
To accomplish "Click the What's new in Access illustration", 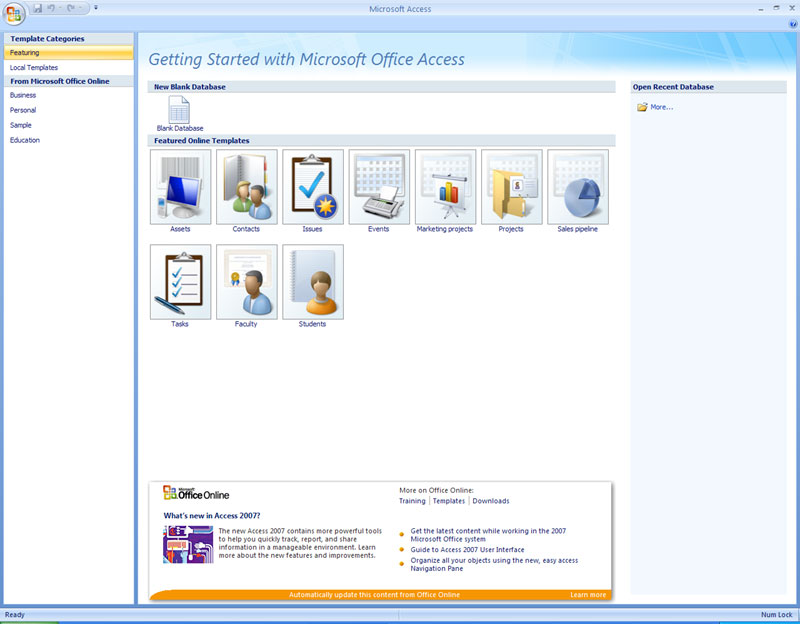I will tap(188, 544).
